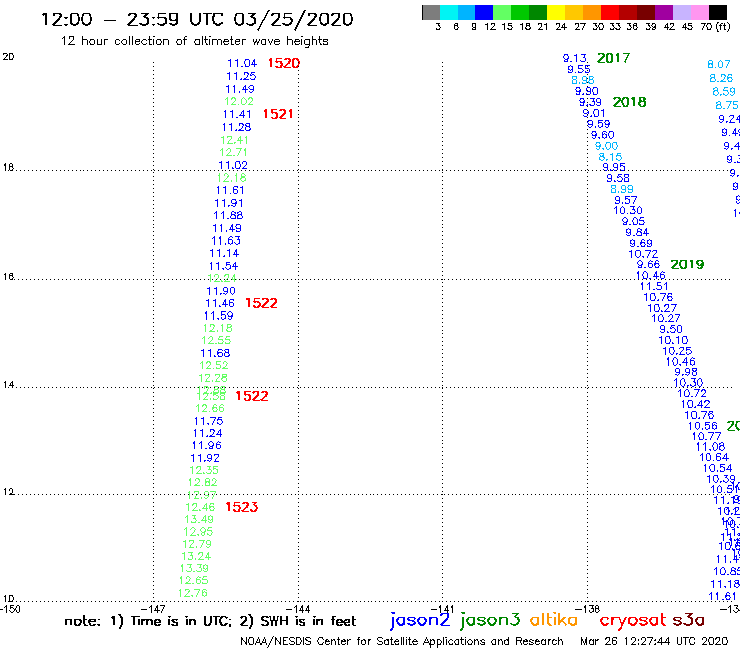Click the red 1522 label beside 11.46

[x=261, y=303]
